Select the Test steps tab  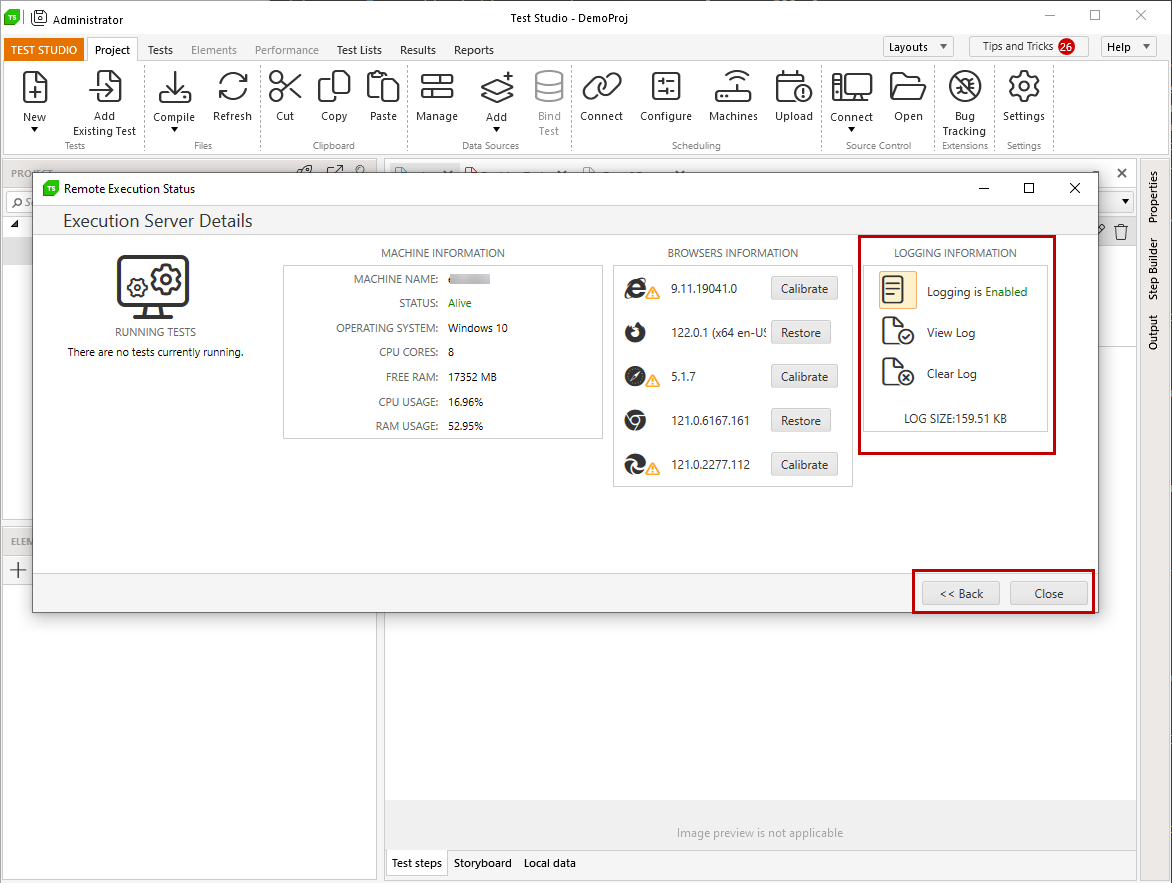coord(416,863)
